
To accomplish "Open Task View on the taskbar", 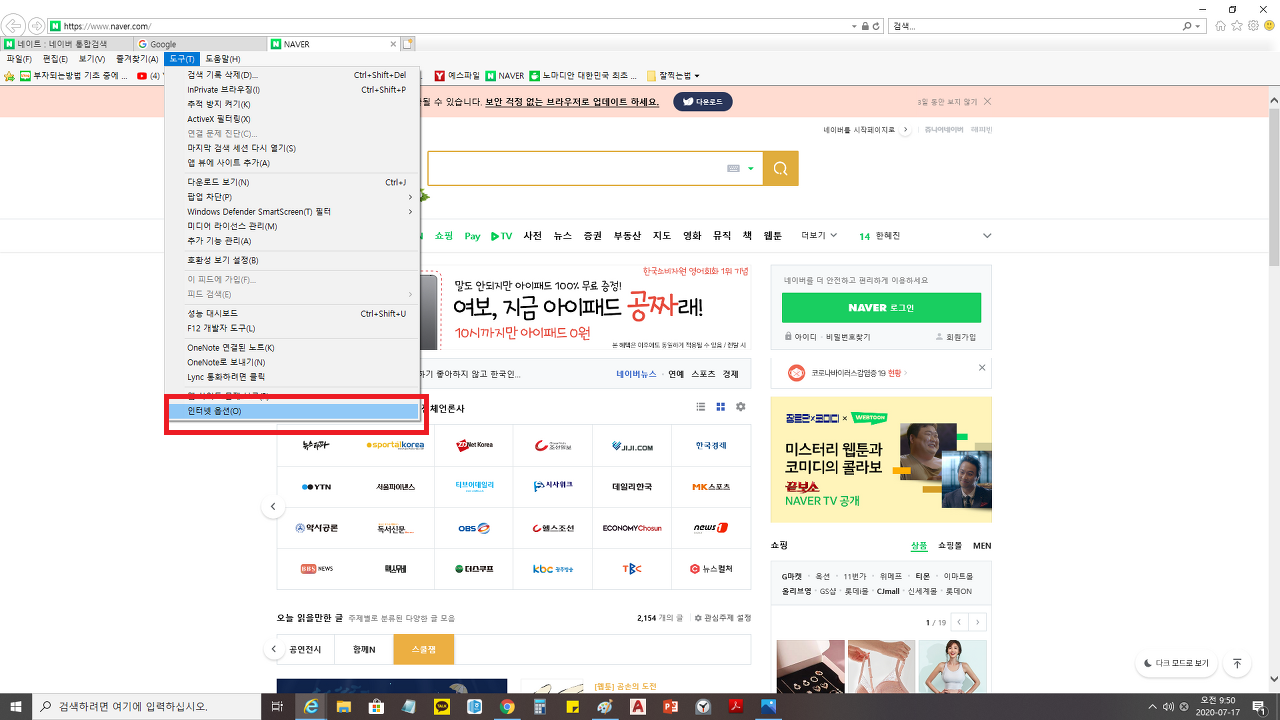I will 278,706.
